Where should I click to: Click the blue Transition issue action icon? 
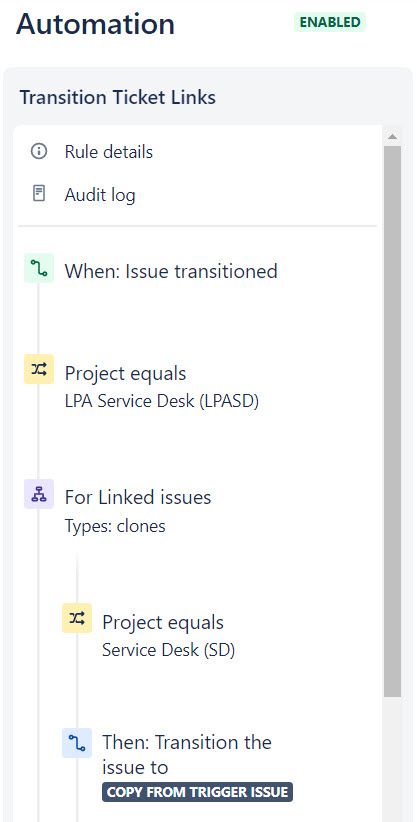(x=77, y=743)
